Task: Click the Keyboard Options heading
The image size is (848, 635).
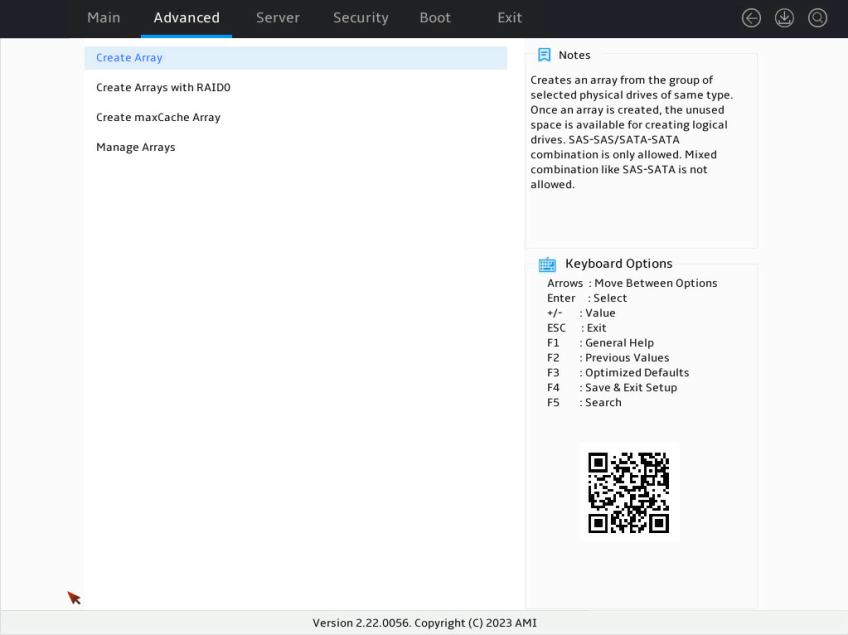Action: [619, 263]
